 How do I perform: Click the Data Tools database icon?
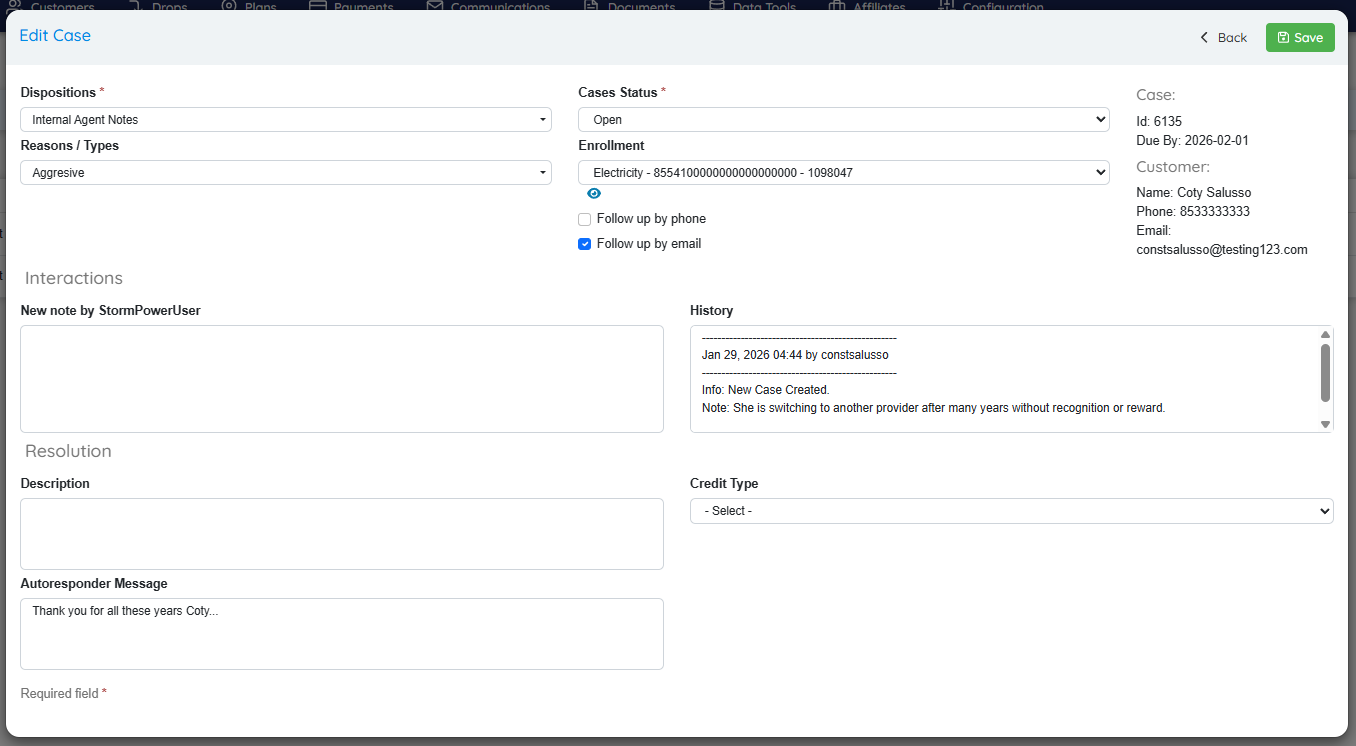coord(716,6)
